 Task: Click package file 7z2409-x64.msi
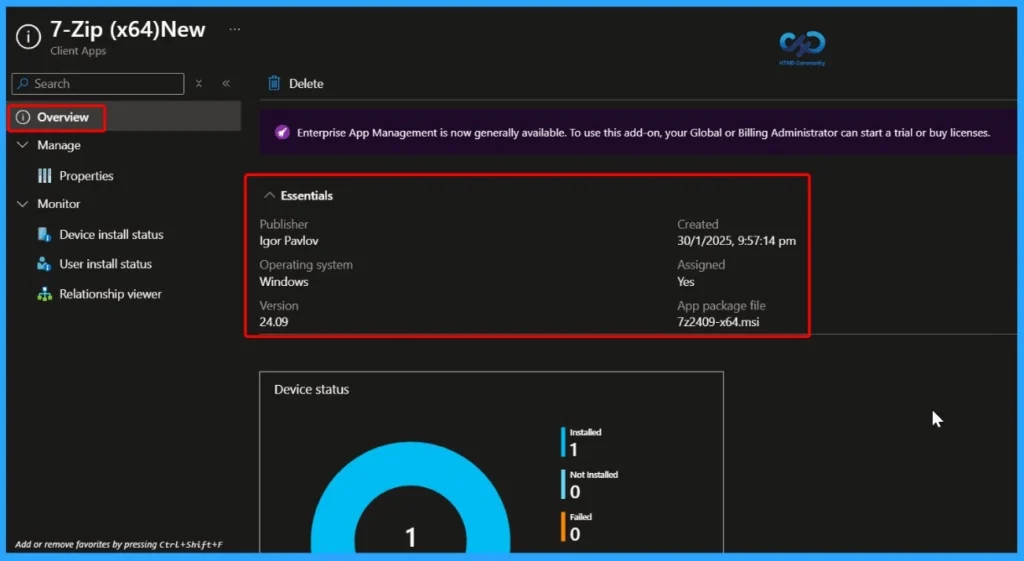coord(718,321)
